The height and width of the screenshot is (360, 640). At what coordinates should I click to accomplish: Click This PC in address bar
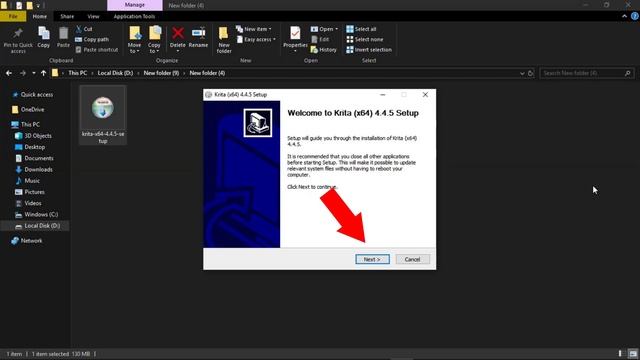click(x=78, y=73)
